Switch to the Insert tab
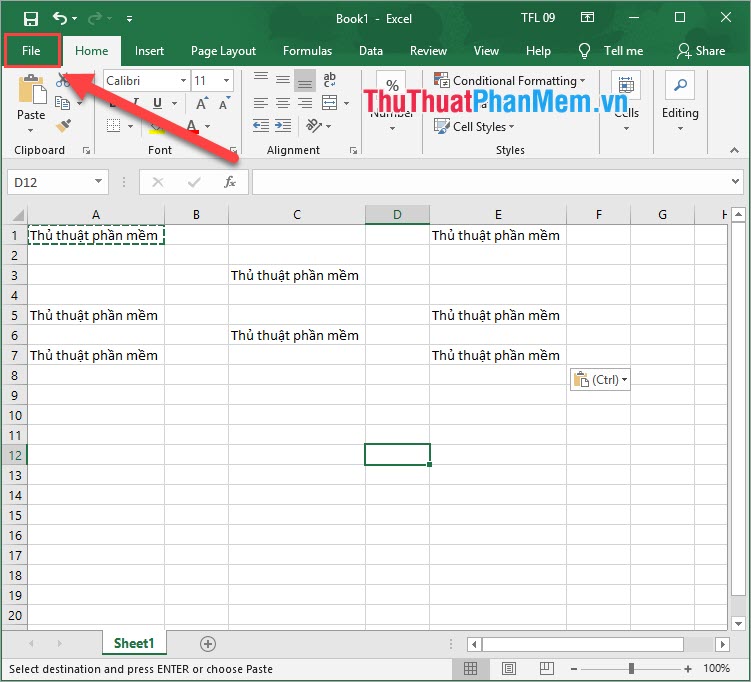The height and width of the screenshot is (682, 751). (149, 51)
